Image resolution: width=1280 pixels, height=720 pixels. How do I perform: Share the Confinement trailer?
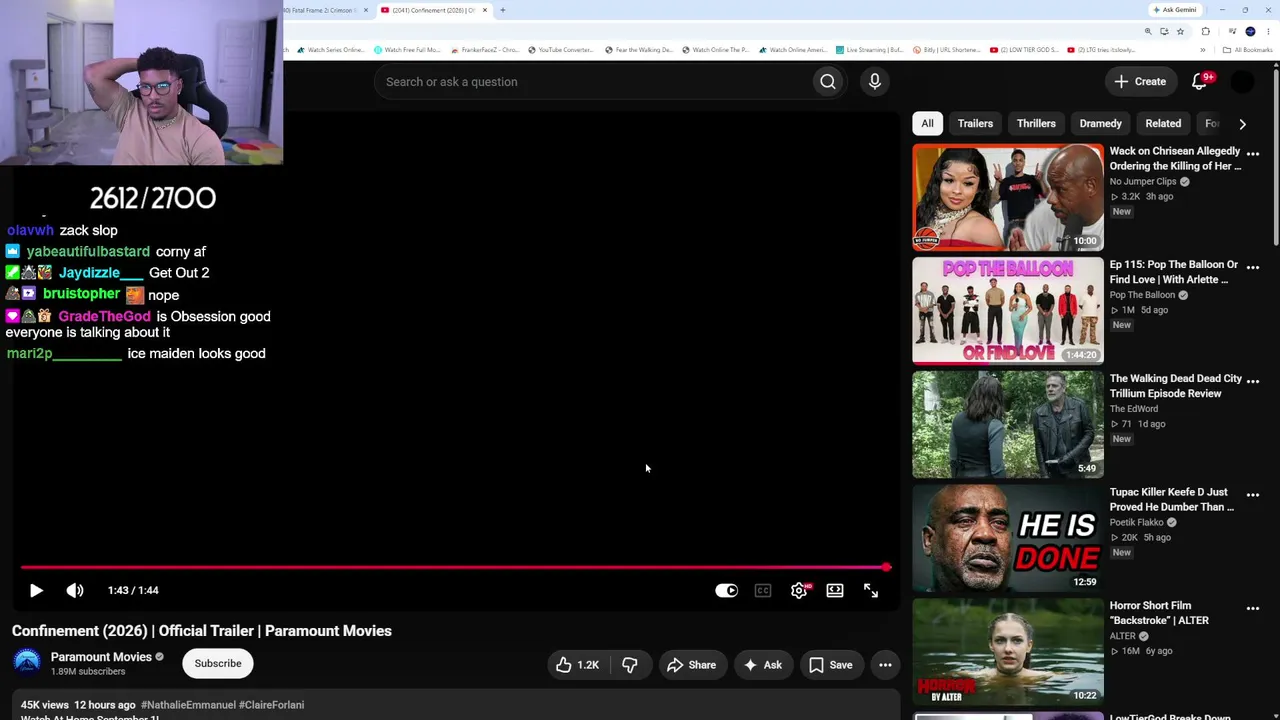click(x=691, y=665)
